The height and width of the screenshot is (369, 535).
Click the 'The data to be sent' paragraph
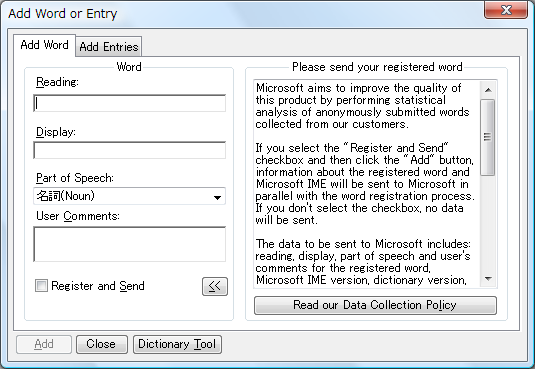click(363, 262)
